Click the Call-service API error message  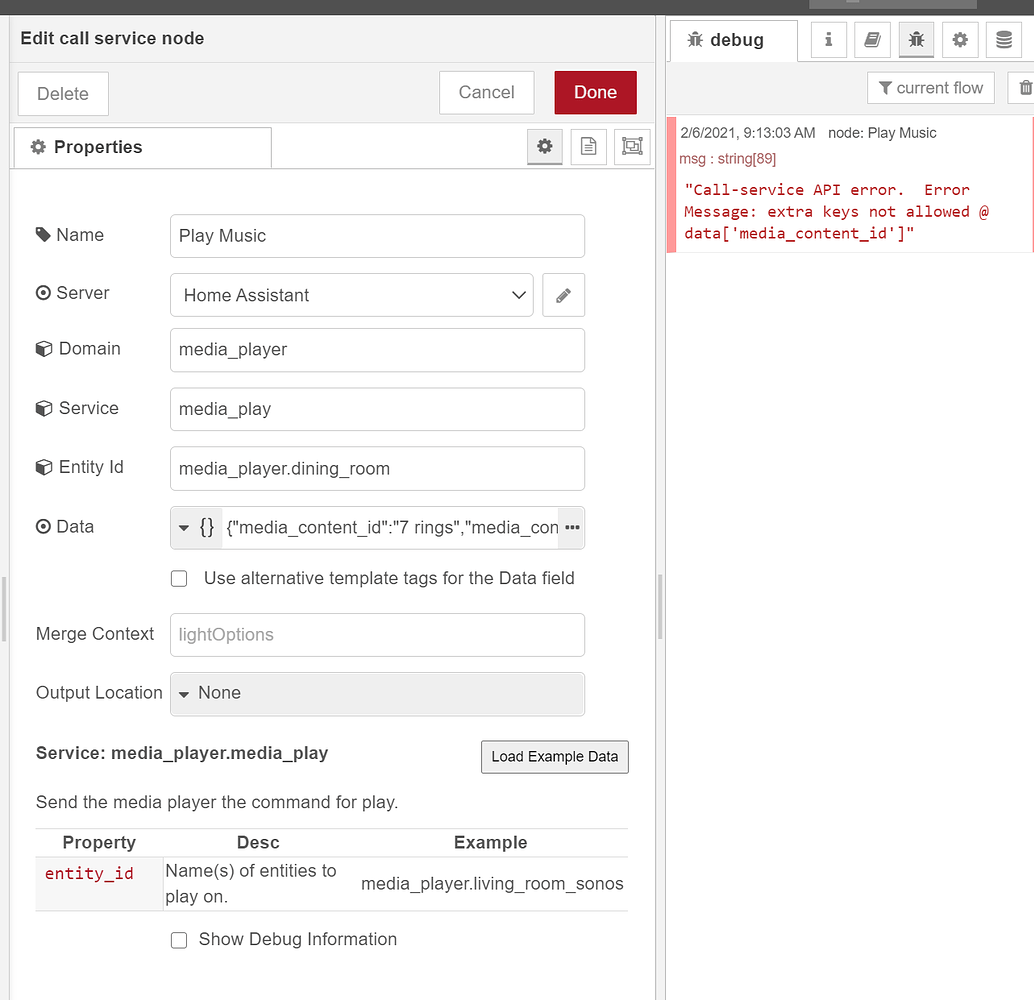[x=836, y=212]
